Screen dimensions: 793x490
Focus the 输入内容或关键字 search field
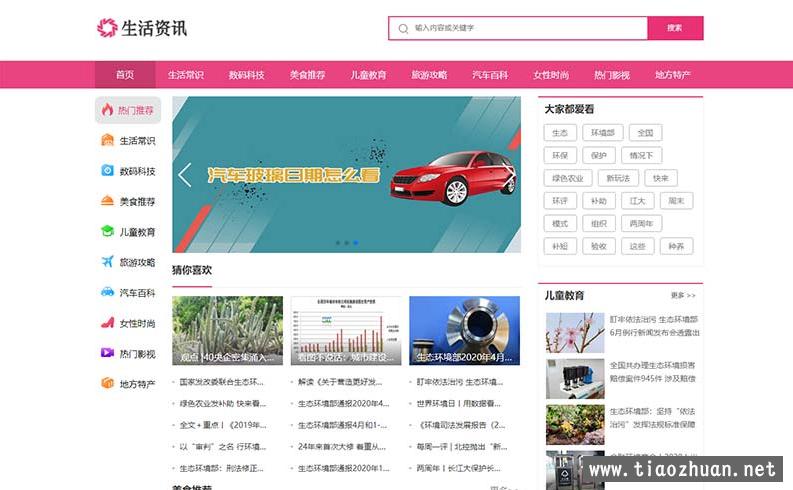518,28
